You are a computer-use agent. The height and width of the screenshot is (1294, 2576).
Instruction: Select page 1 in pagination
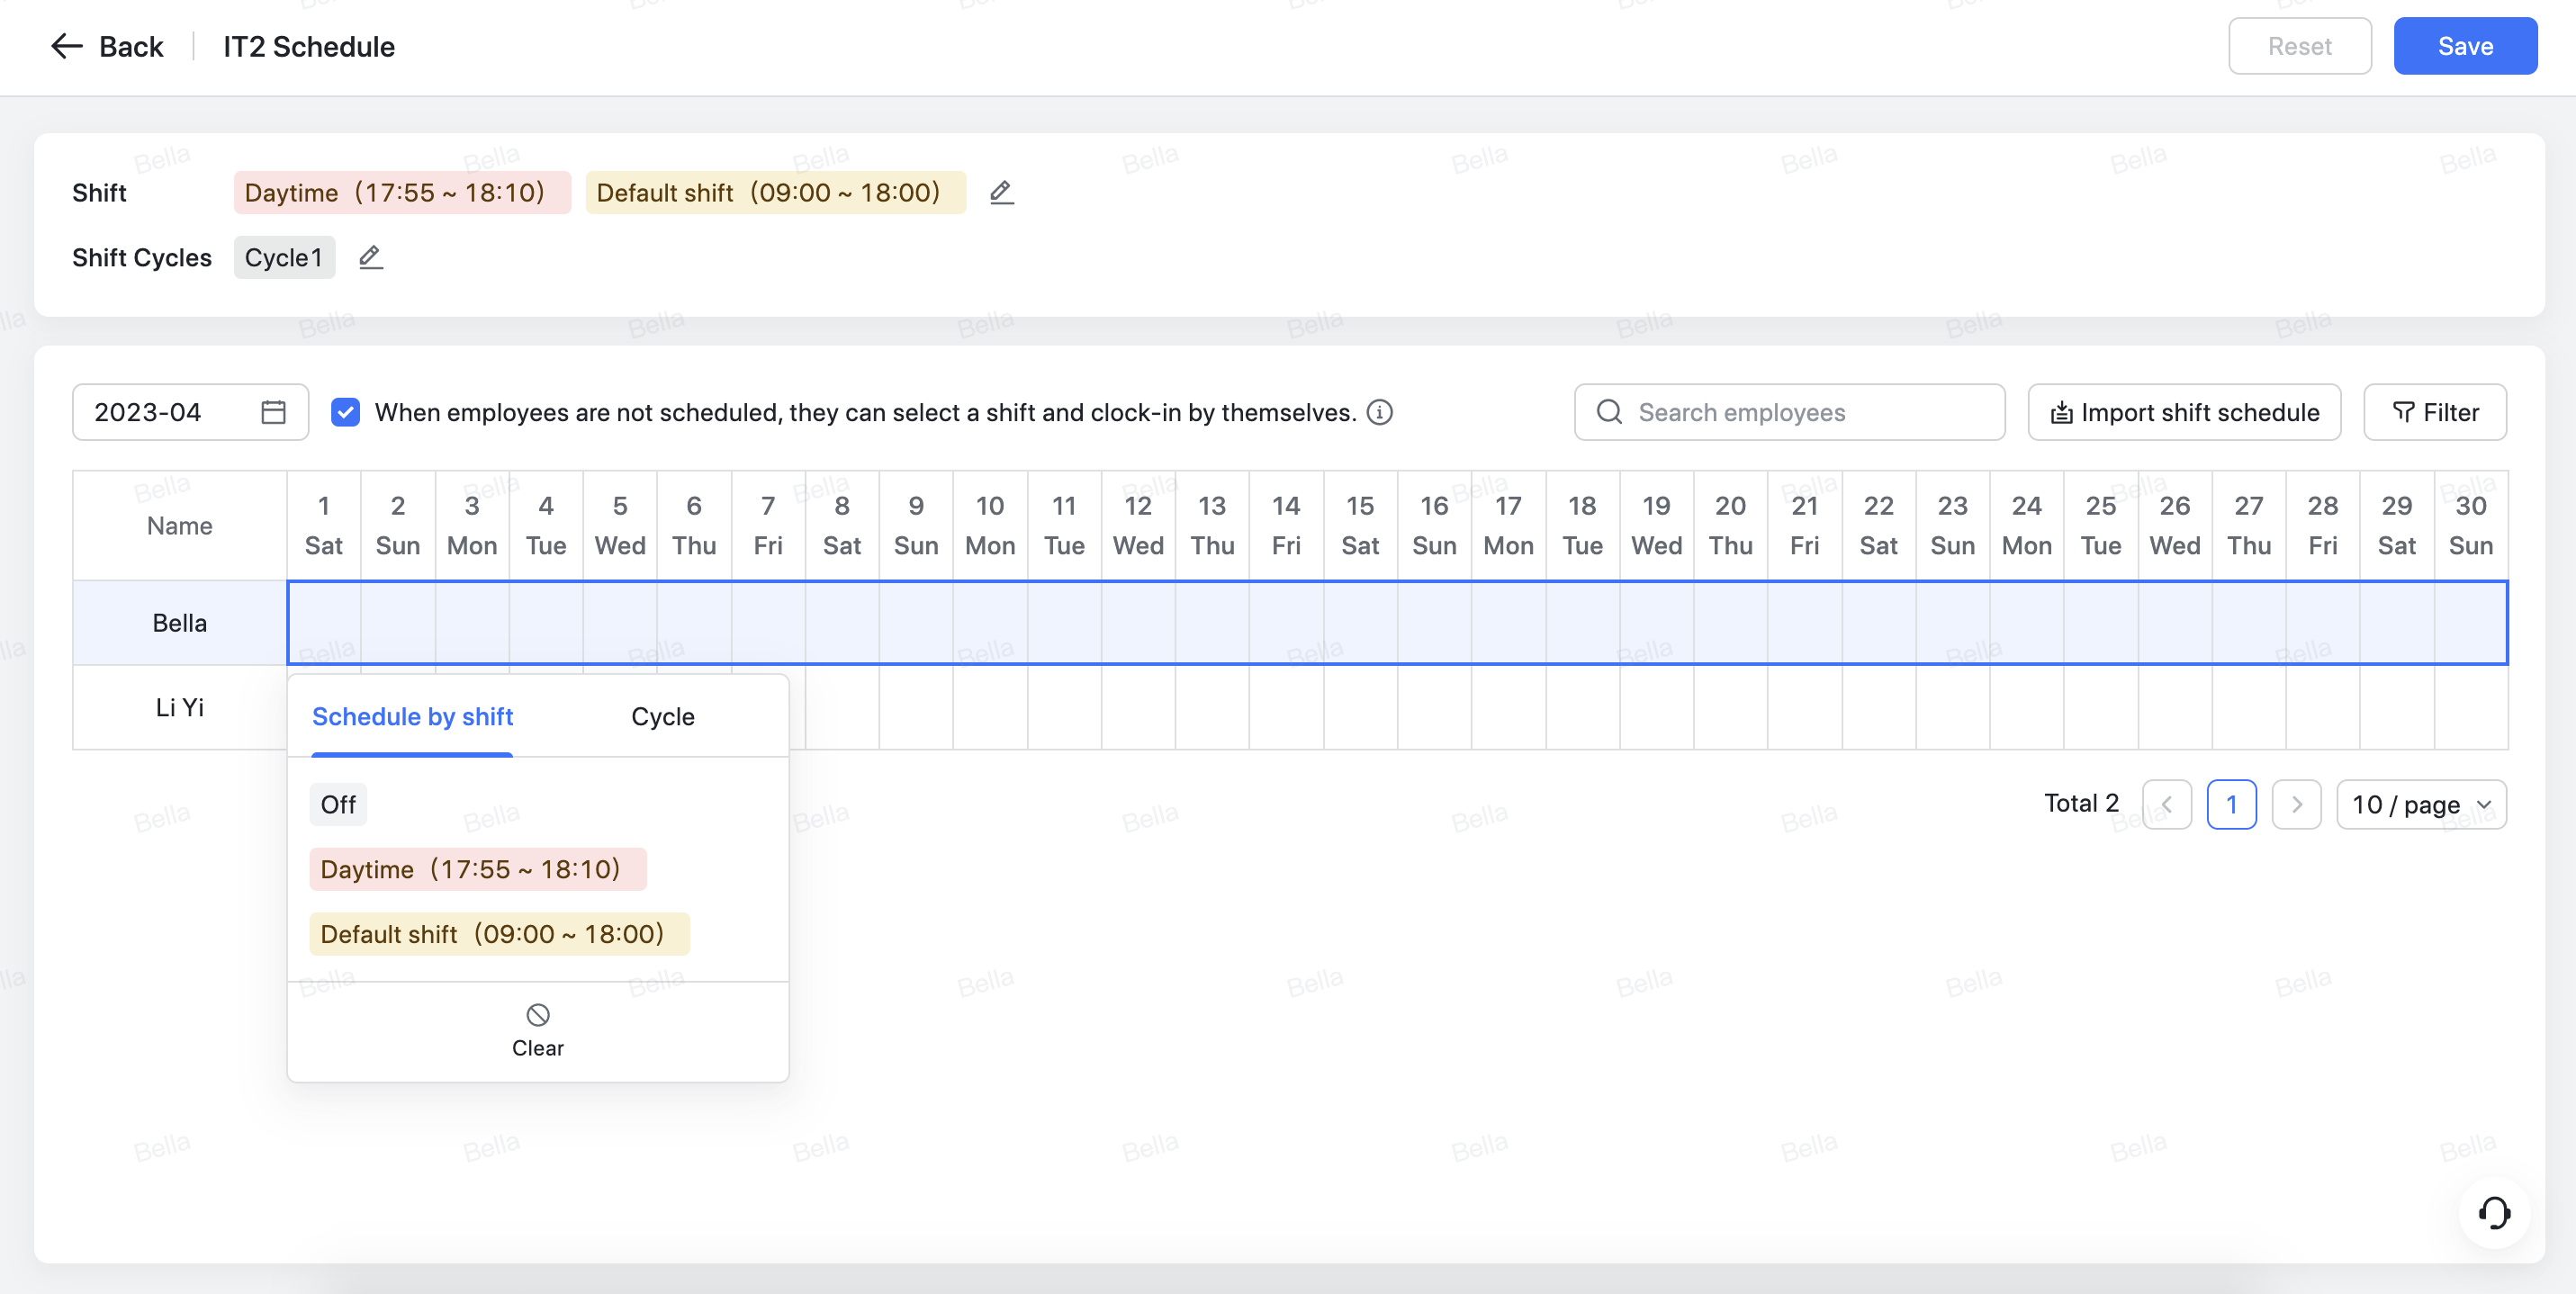2232,804
